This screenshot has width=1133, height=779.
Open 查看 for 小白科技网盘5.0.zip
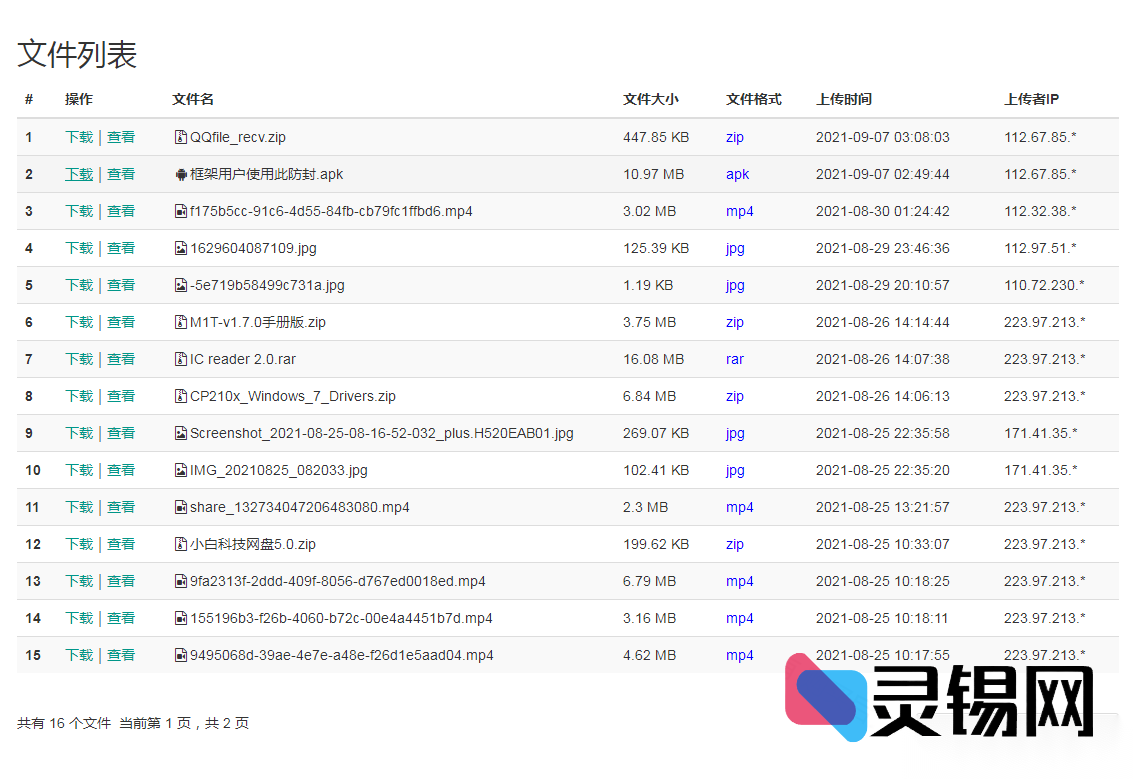120,544
